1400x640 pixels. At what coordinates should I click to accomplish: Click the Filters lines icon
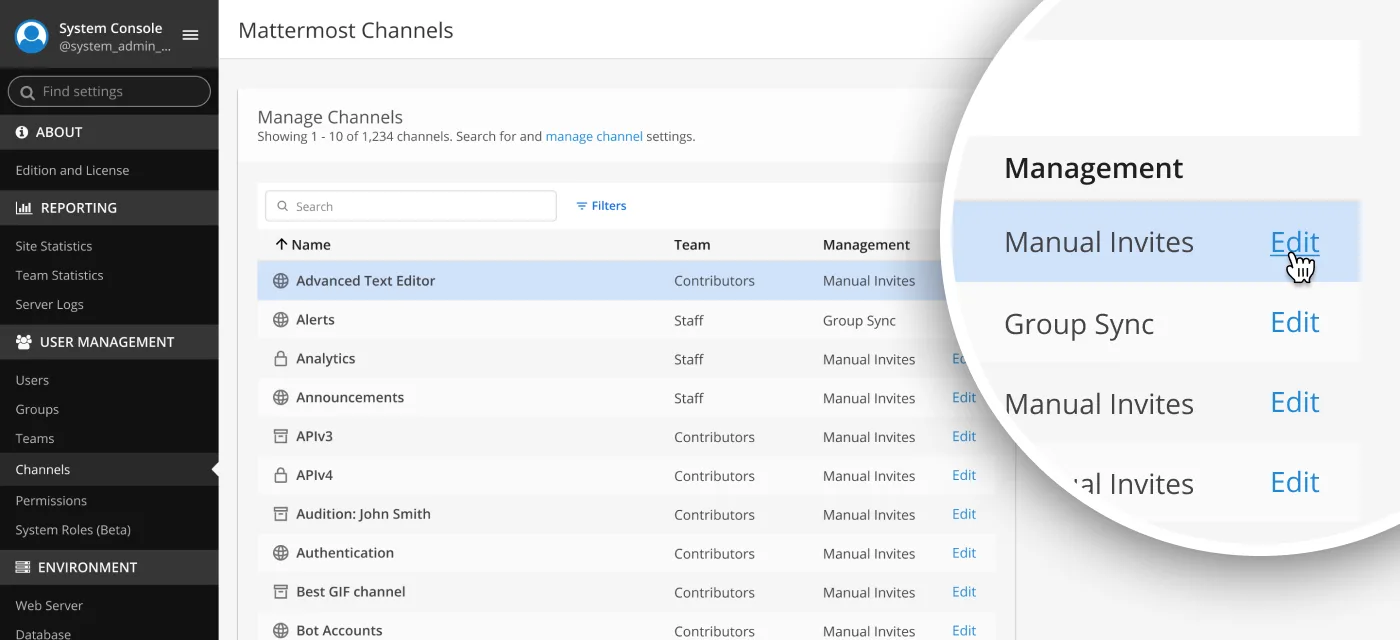[581, 206]
